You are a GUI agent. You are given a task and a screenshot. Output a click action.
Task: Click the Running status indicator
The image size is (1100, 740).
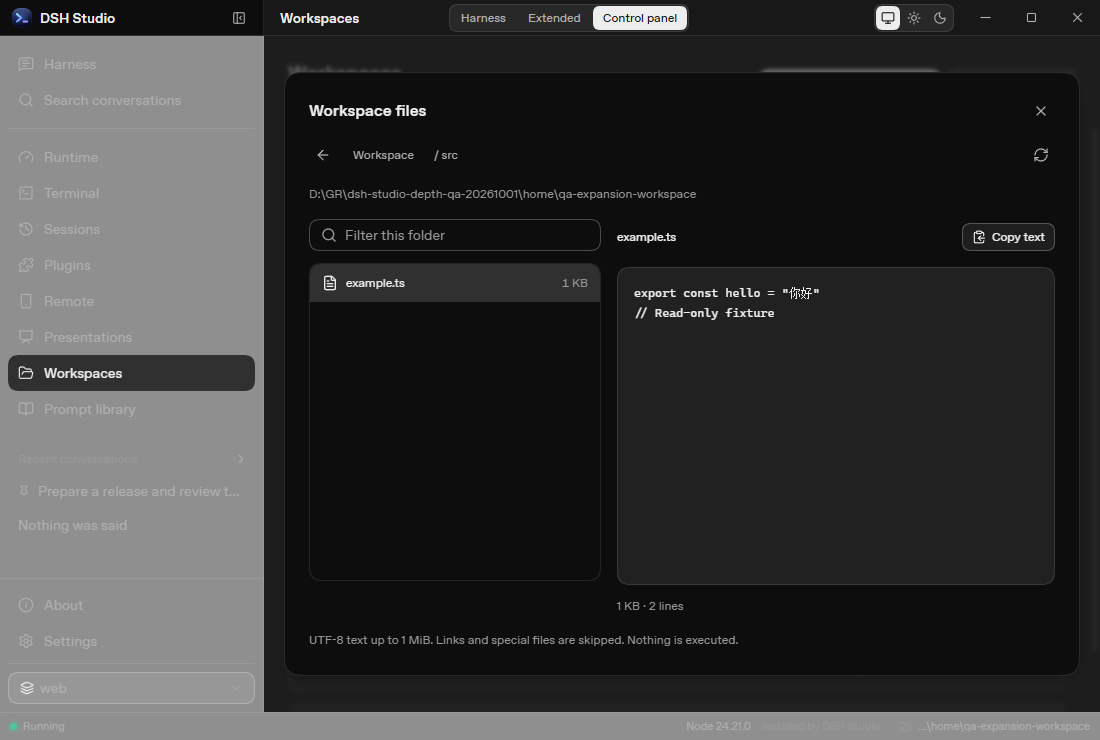(37, 727)
